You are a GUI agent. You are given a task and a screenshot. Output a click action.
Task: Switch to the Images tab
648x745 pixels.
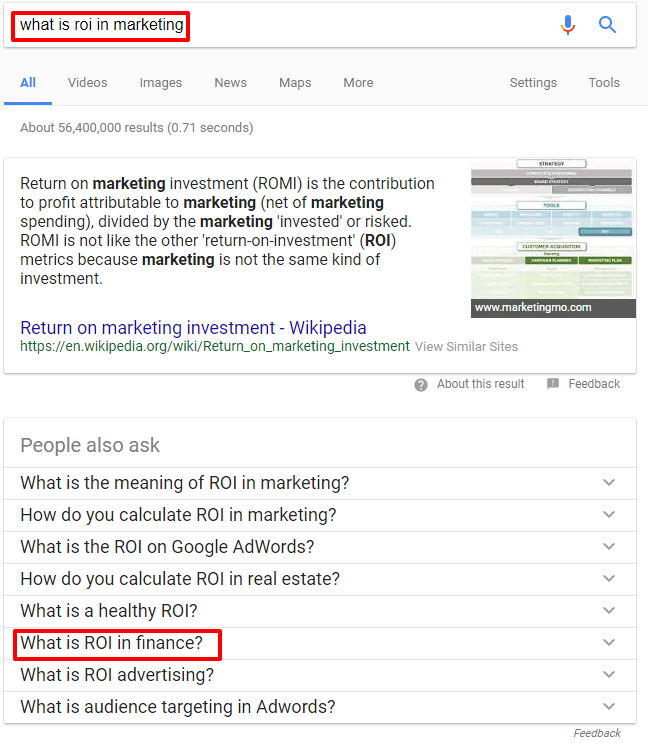(161, 83)
